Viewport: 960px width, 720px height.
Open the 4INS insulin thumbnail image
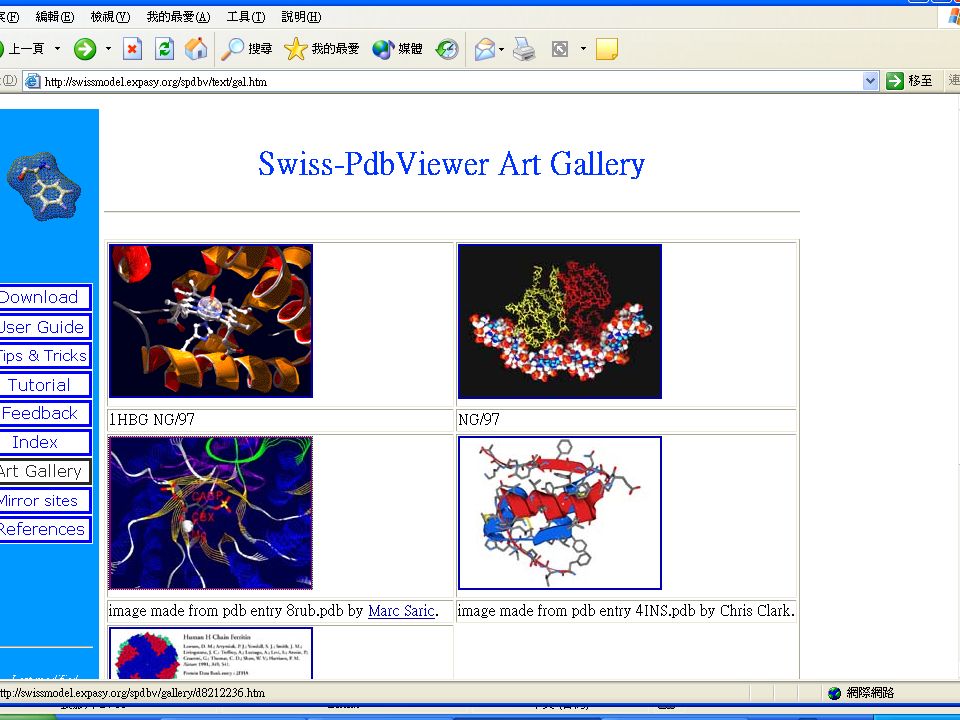click(x=560, y=513)
